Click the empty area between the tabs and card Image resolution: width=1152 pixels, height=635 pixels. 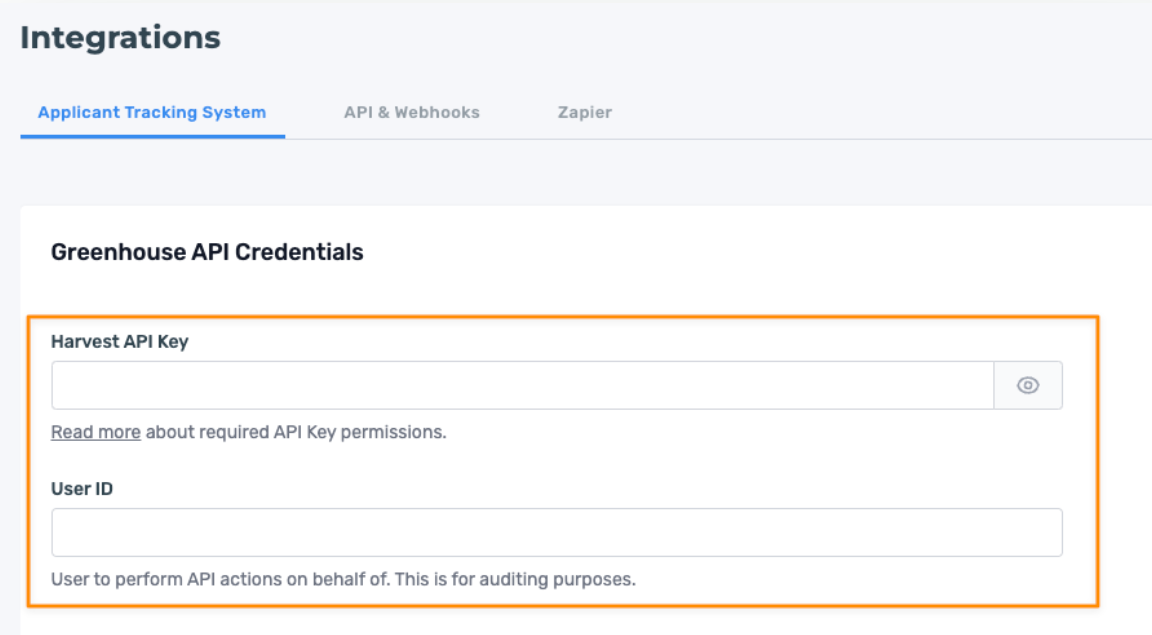[x=586, y=173]
